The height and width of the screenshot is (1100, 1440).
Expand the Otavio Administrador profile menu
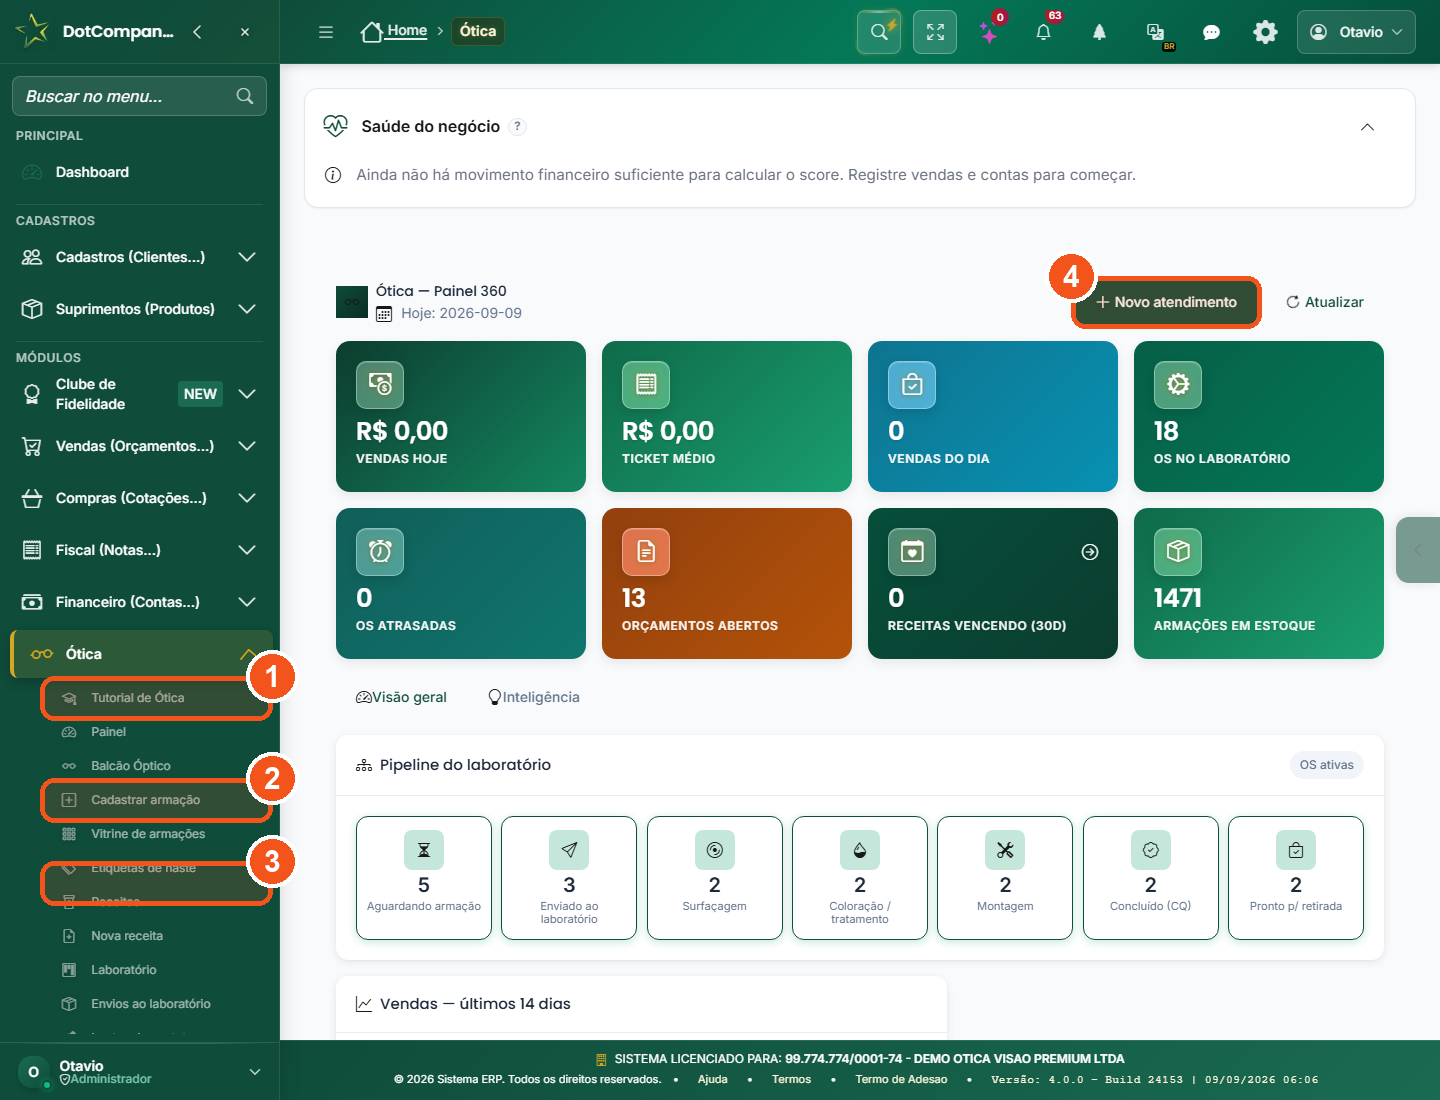tap(140, 1072)
